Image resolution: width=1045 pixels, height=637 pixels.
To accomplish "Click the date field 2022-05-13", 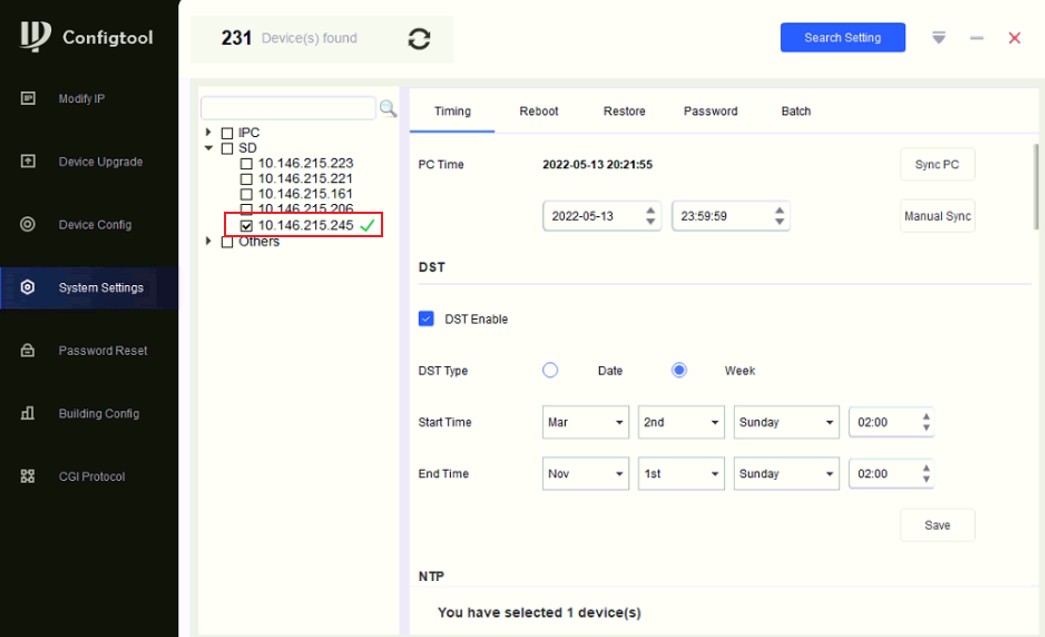I will 601,216.
